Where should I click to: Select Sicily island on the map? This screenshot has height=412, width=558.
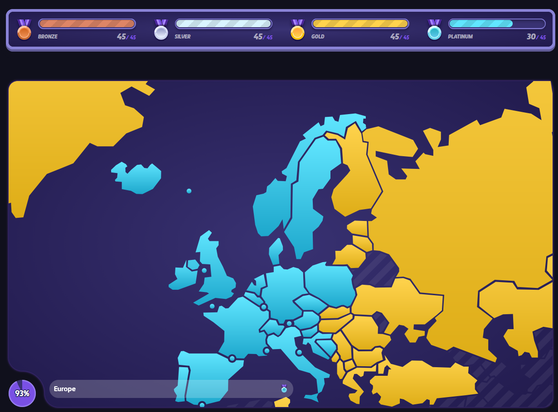[x=311, y=397]
